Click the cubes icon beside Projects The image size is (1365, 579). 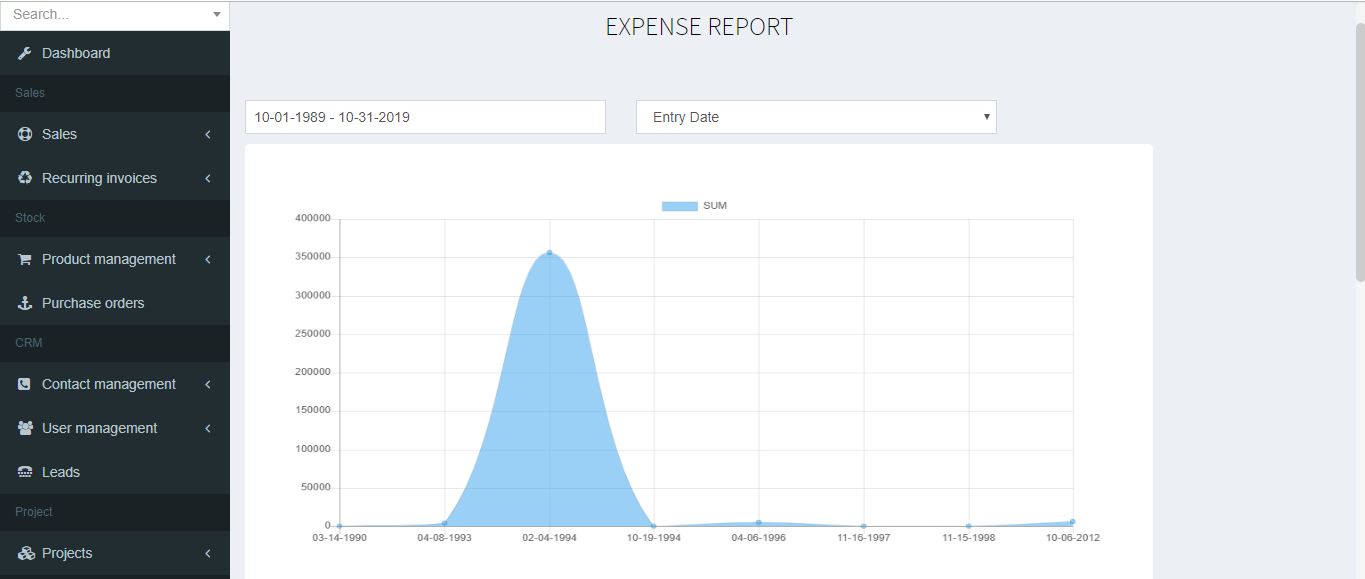(x=26, y=553)
